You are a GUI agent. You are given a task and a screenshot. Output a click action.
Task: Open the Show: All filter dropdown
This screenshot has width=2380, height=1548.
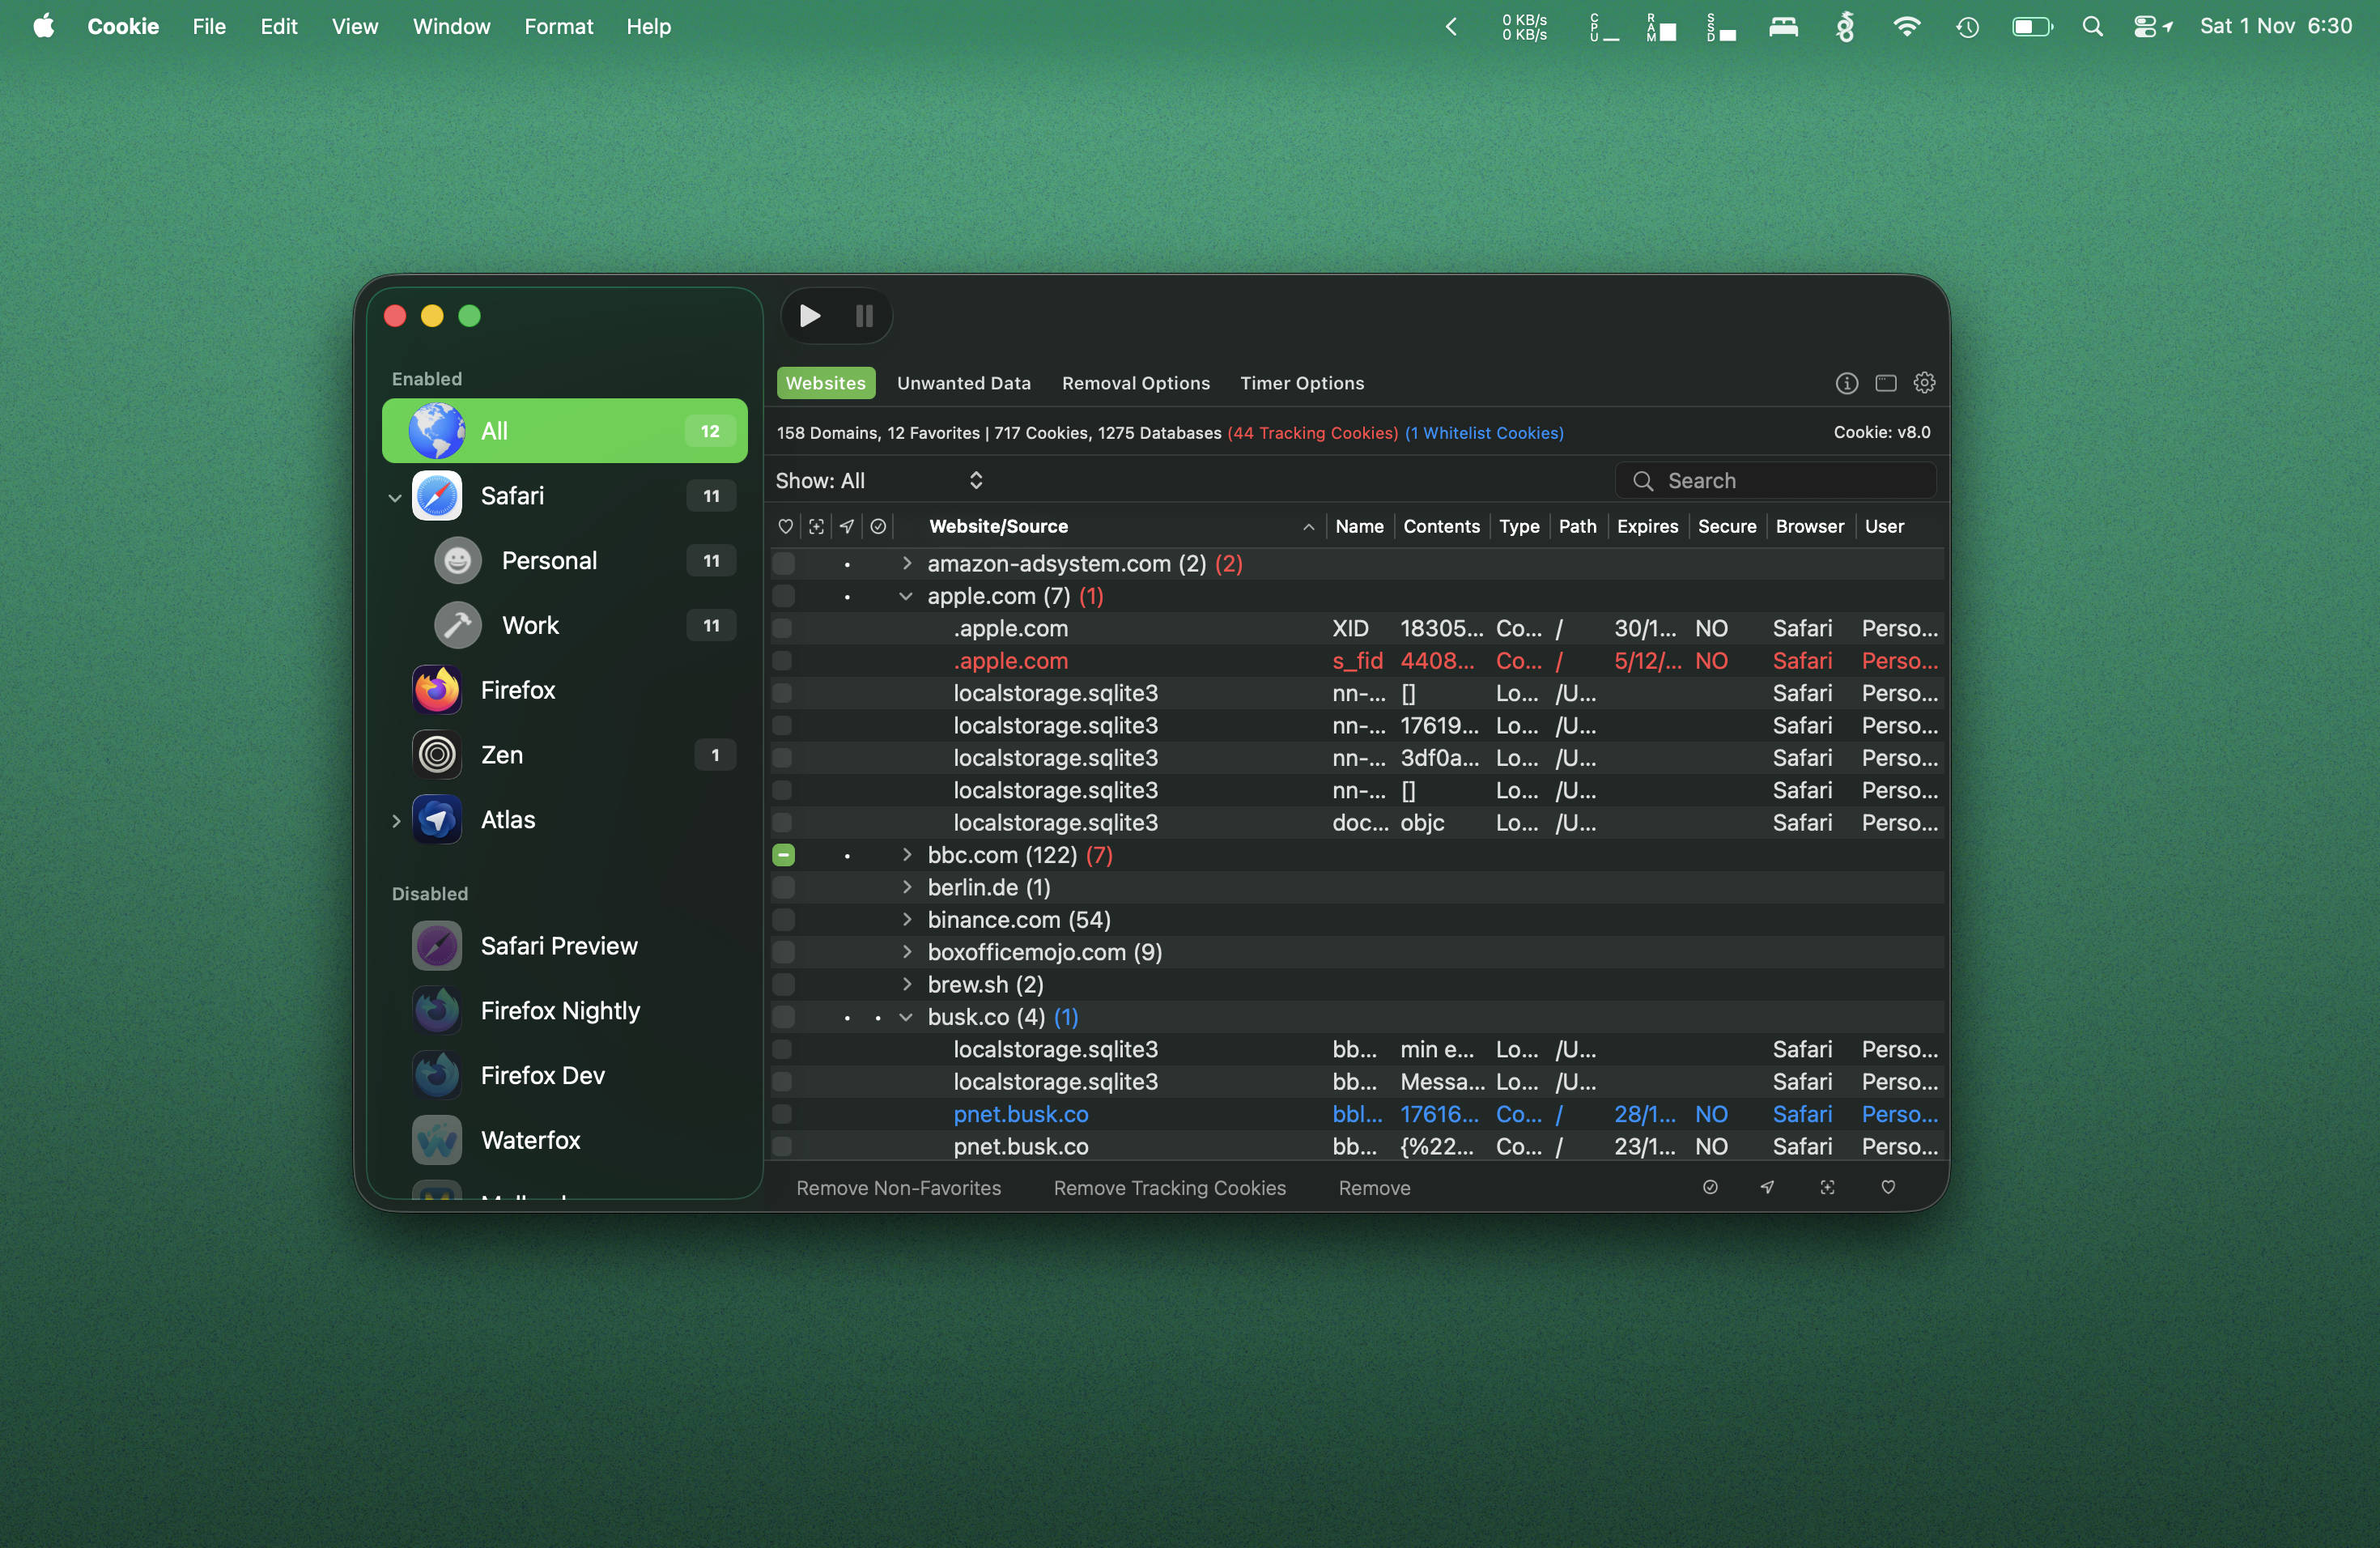[x=880, y=481]
